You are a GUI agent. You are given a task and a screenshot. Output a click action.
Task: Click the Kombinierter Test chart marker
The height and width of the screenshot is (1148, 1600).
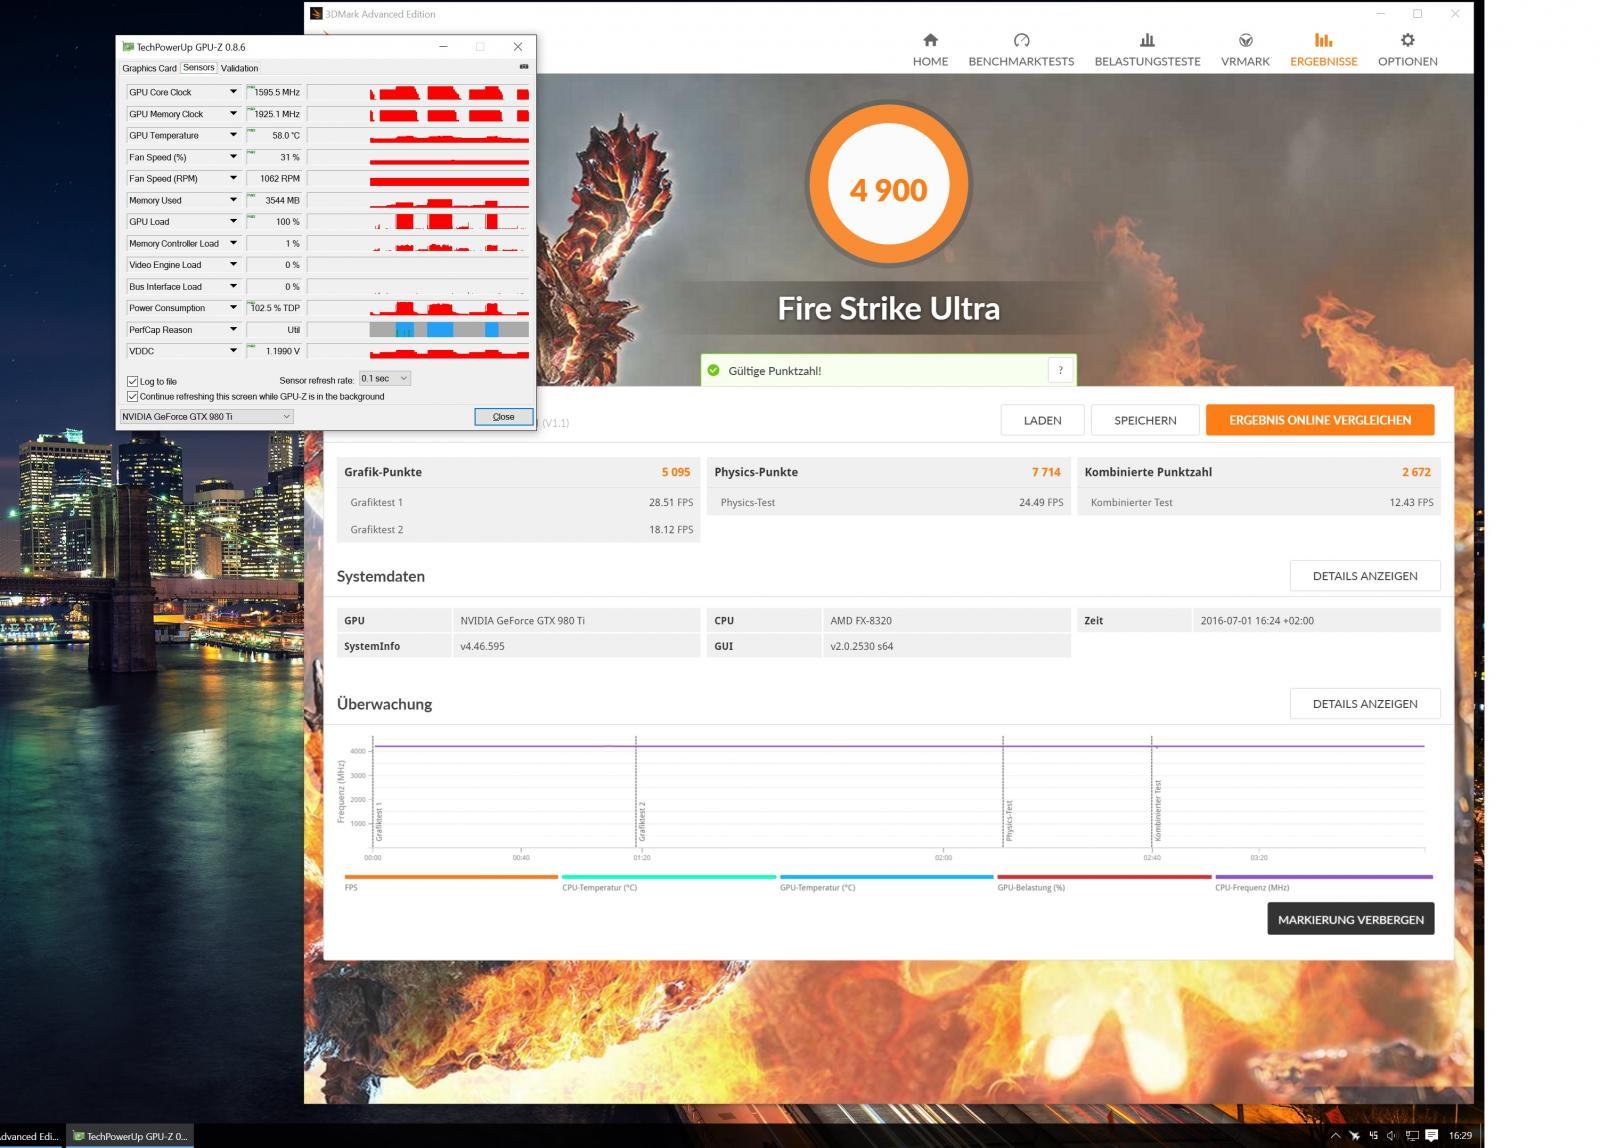pyautogui.click(x=1157, y=811)
